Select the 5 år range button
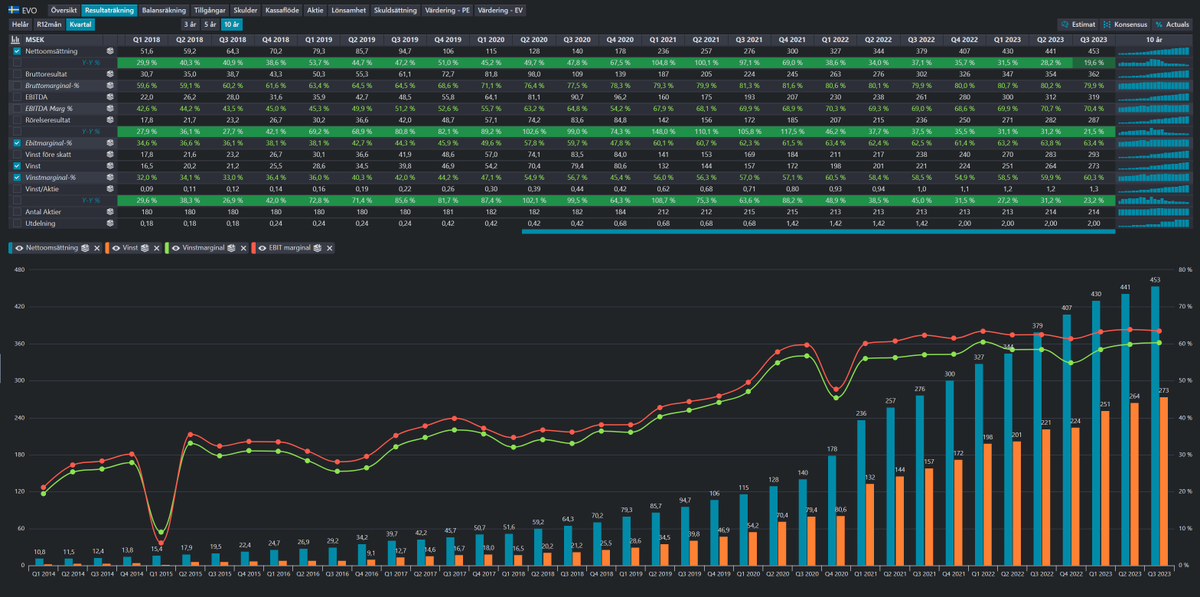The image size is (1200, 597). (210, 24)
